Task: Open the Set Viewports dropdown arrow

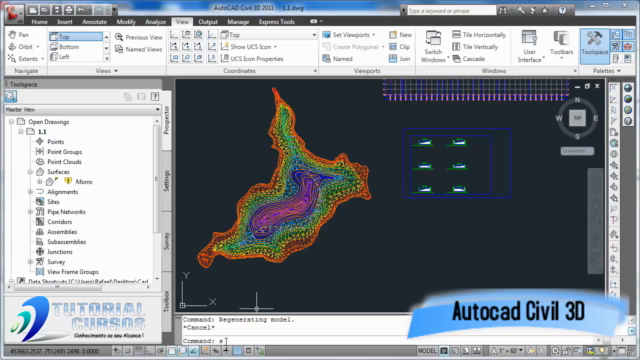Action: point(373,35)
